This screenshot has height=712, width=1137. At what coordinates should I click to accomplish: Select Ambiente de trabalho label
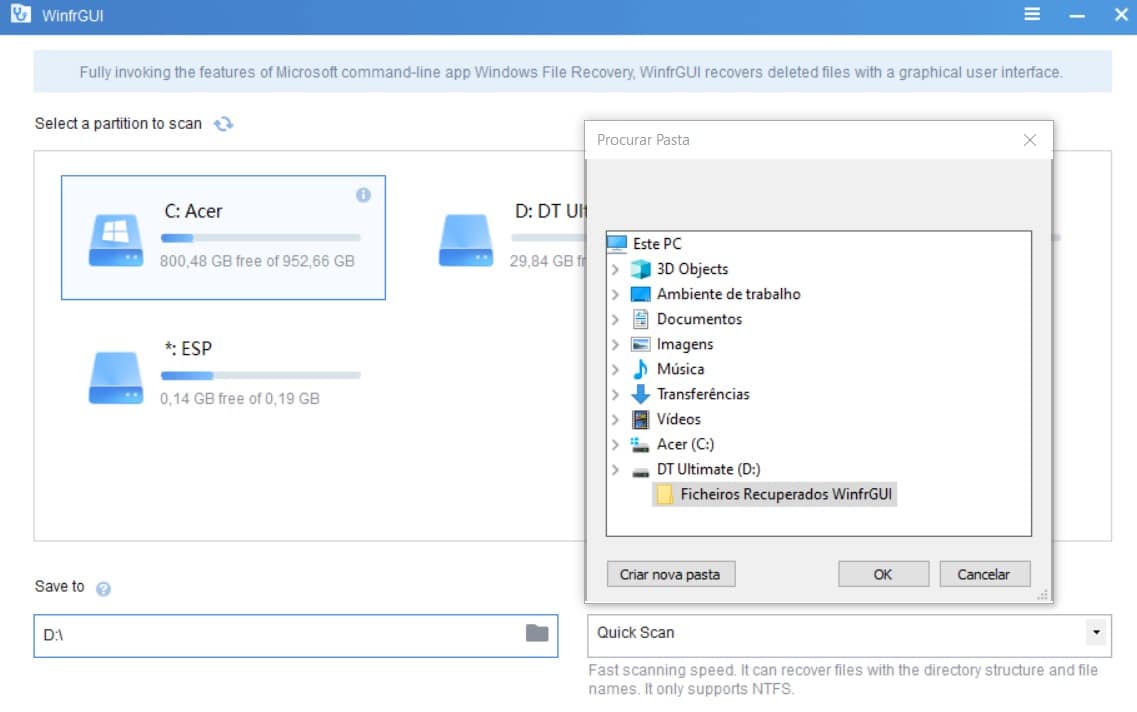[729, 294]
